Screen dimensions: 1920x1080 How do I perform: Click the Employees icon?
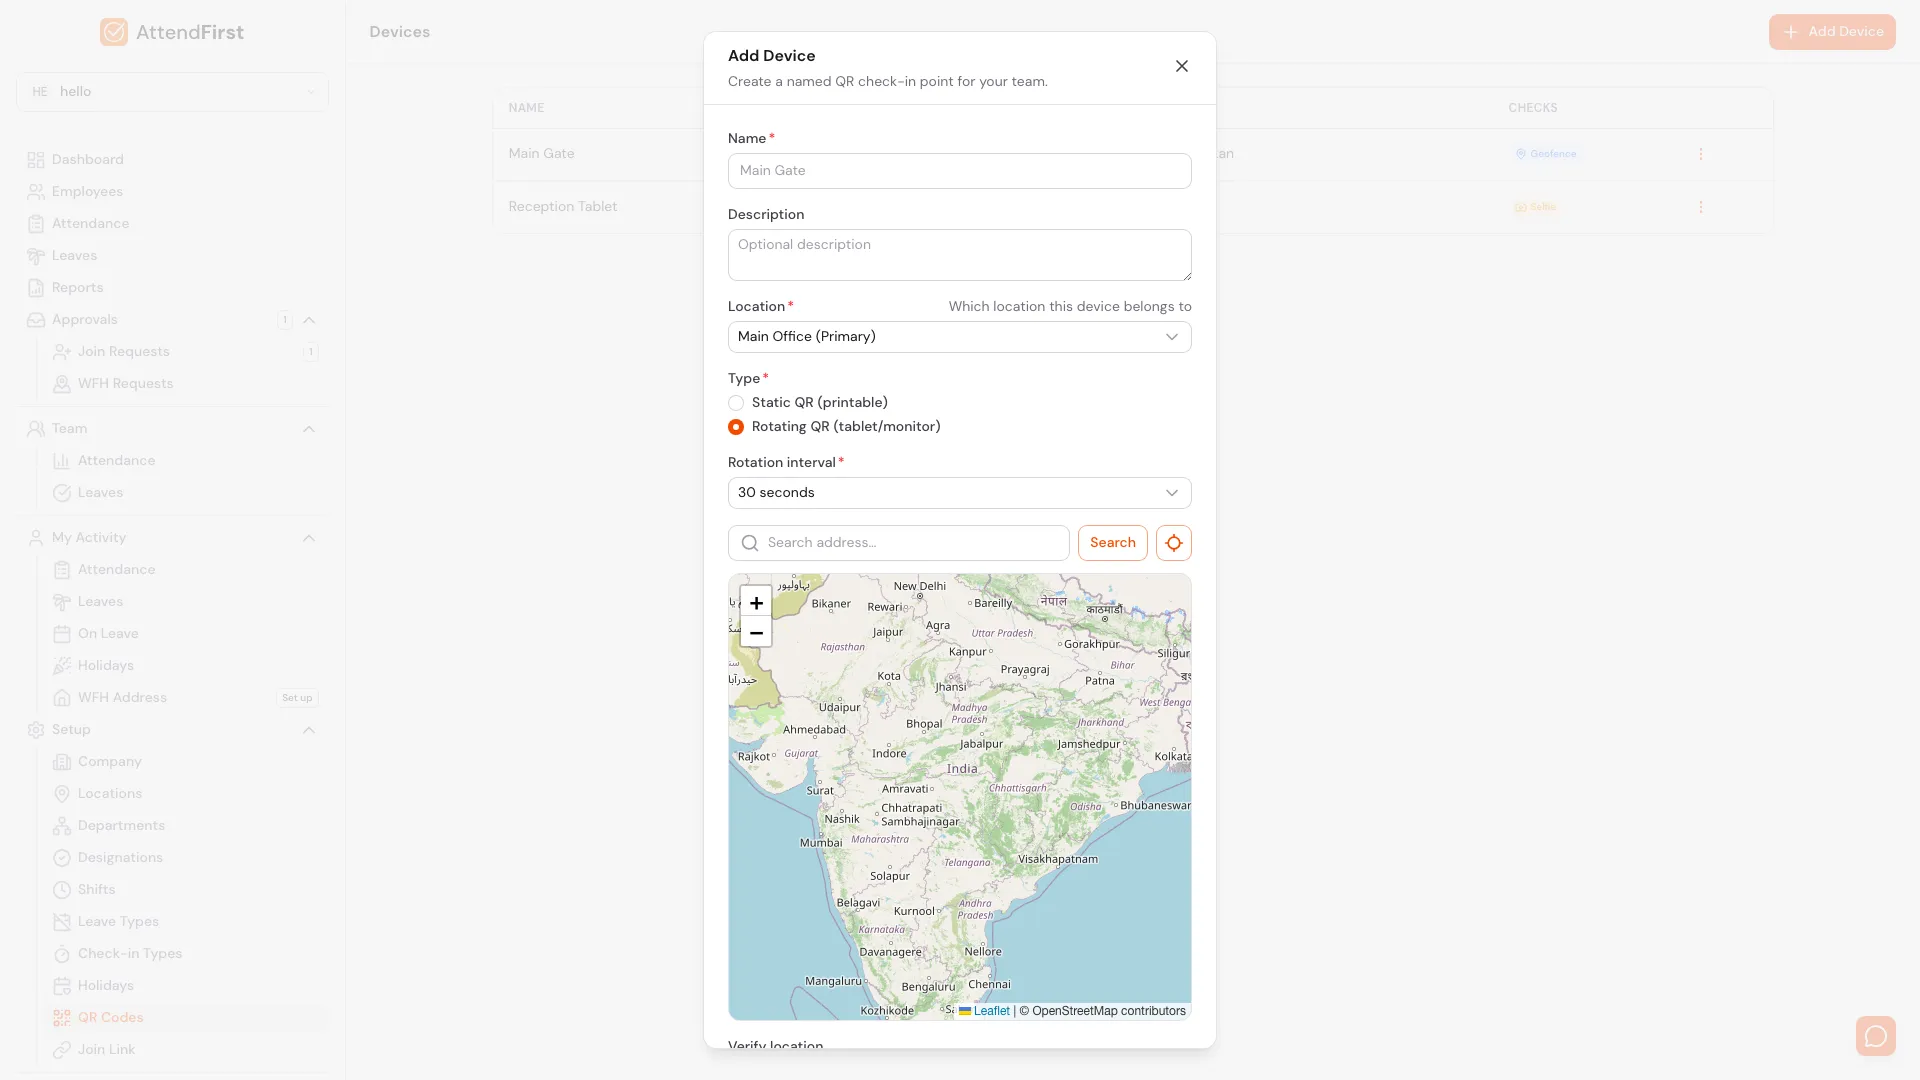click(x=36, y=192)
